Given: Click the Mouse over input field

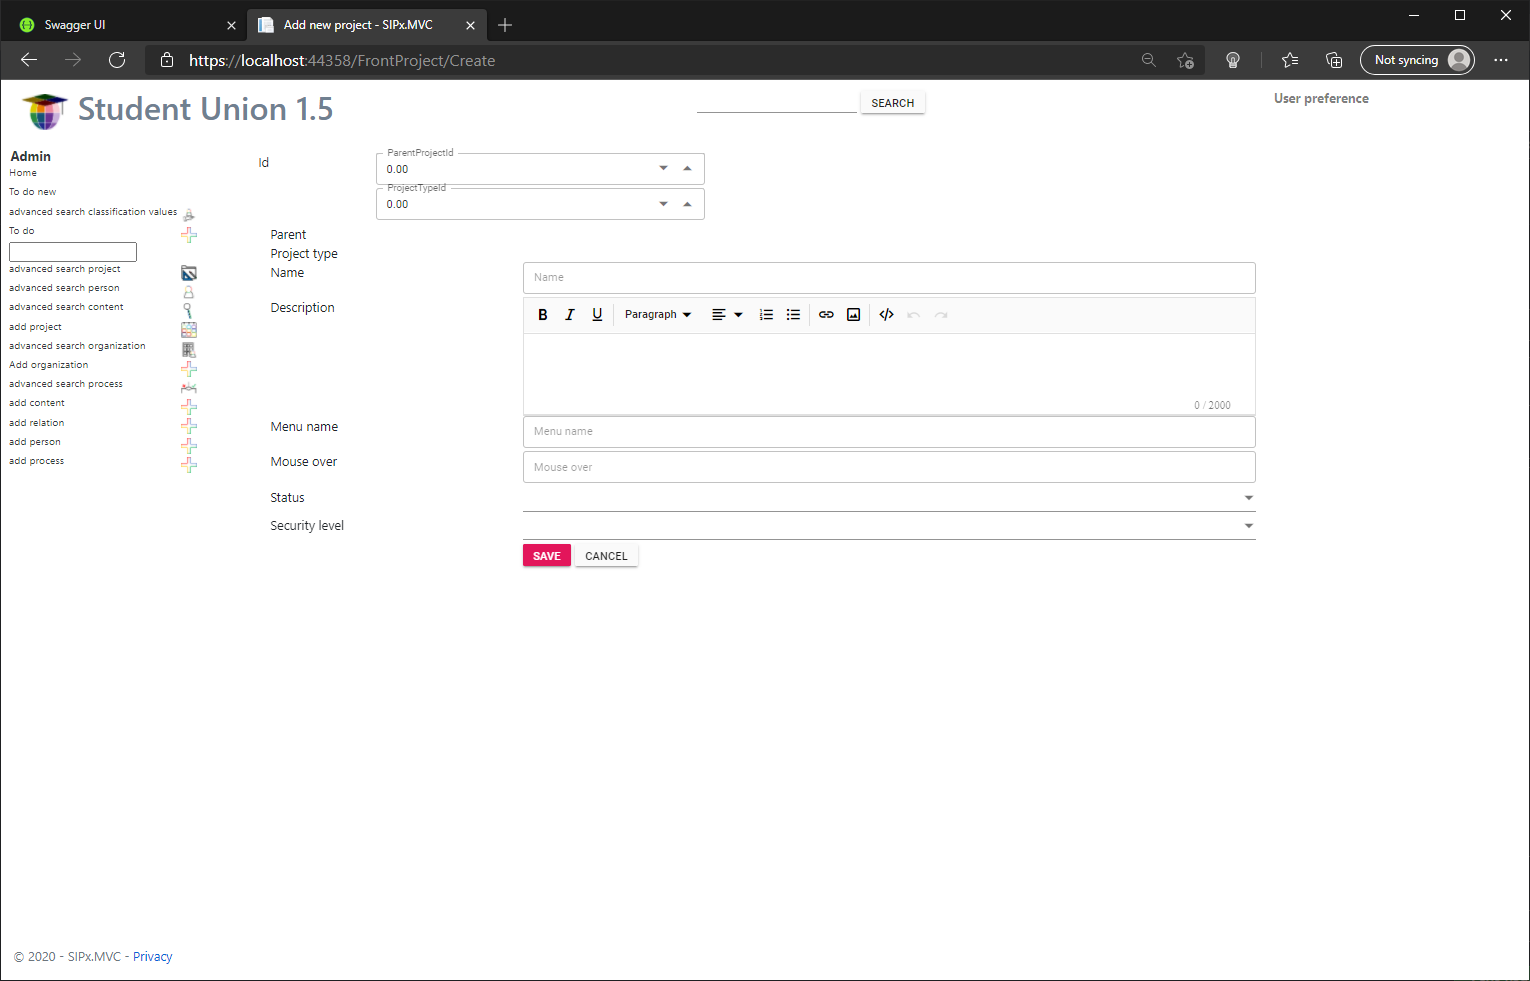Looking at the screenshot, I should [x=889, y=467].
